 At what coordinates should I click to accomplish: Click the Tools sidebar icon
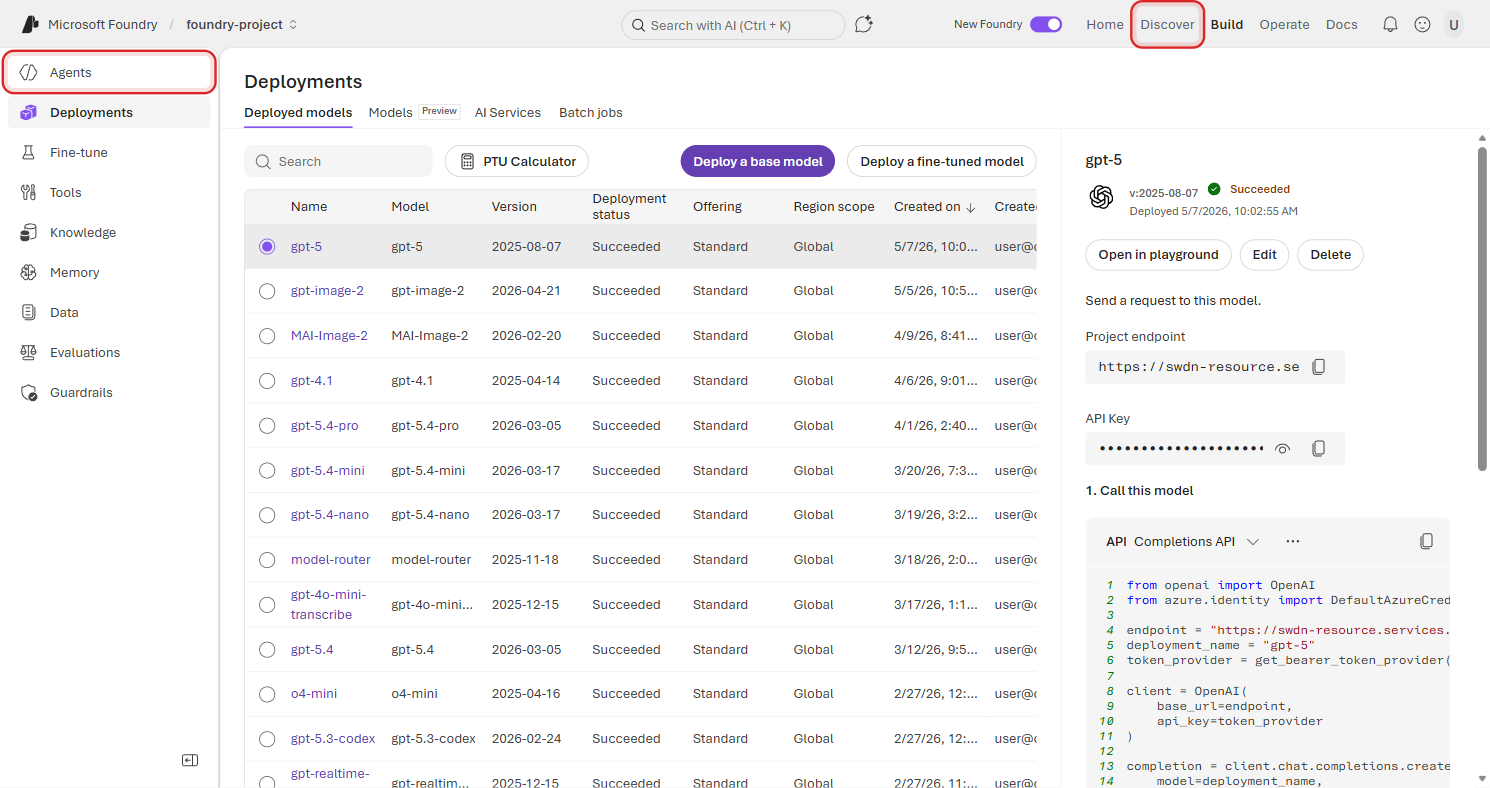[x=29, y=192]
